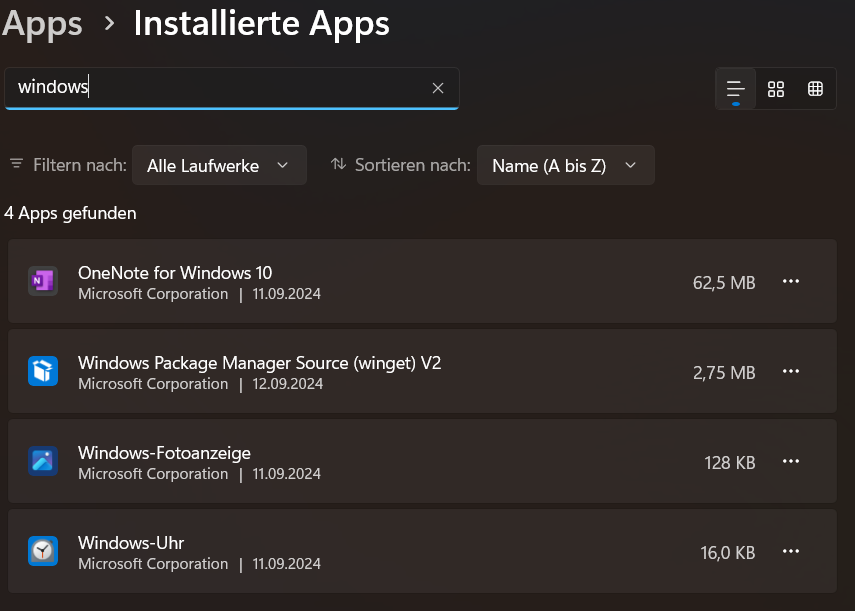855x611 pixels.
Task: Clear the search field with X
Action: click(437, 88)
